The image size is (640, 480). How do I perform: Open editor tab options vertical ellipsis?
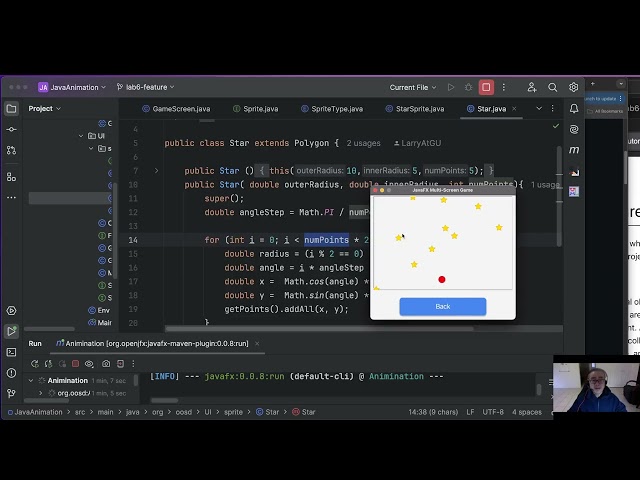click(x=553, y=109)
